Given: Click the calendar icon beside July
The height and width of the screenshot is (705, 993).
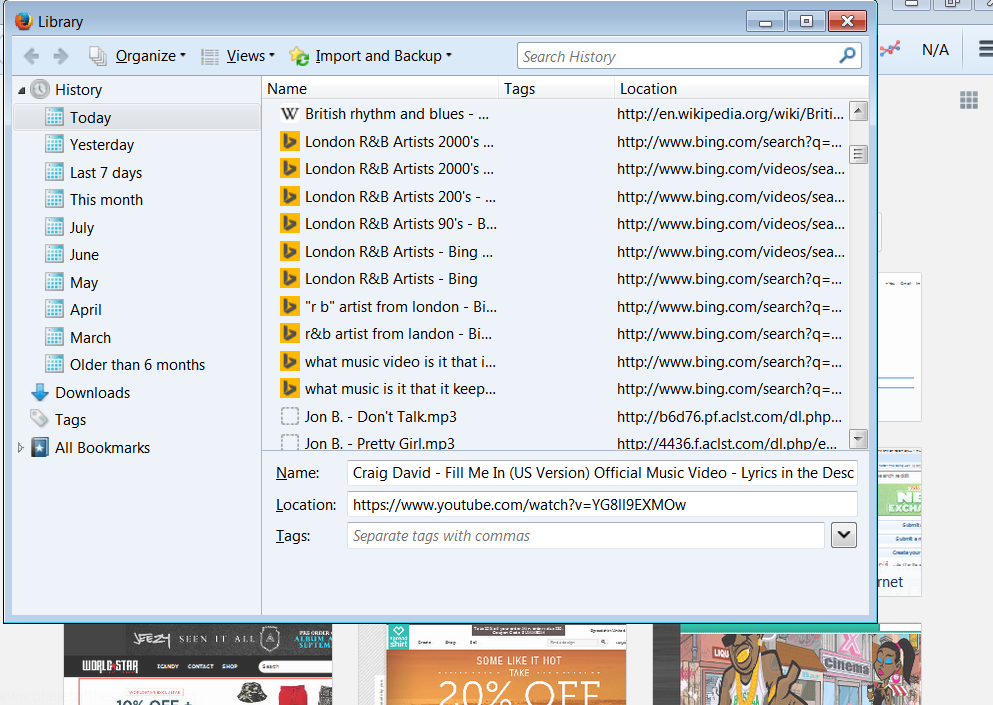Looking at the screenshot, I should [54, 227].
